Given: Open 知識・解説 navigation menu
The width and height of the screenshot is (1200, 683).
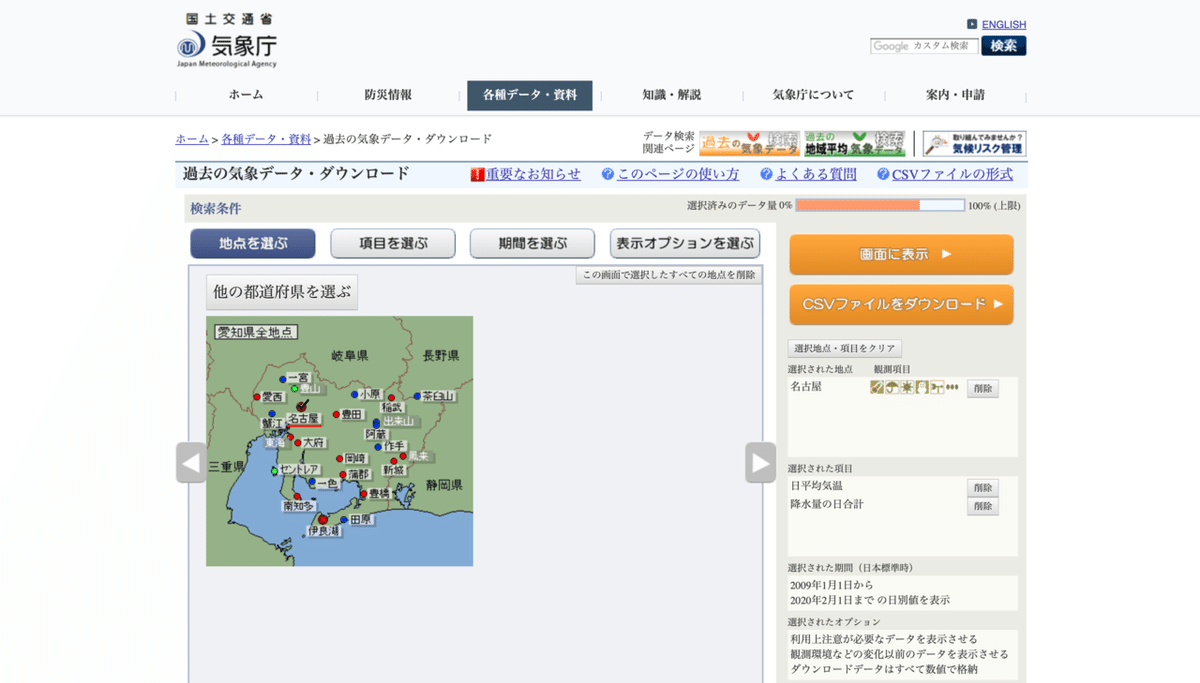Looking at the screenshot, I should point(672,95).
